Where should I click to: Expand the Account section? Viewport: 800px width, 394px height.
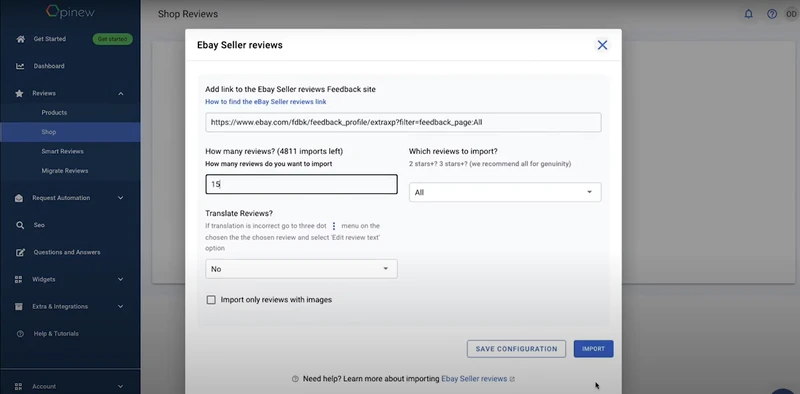[x=121, y=386]
